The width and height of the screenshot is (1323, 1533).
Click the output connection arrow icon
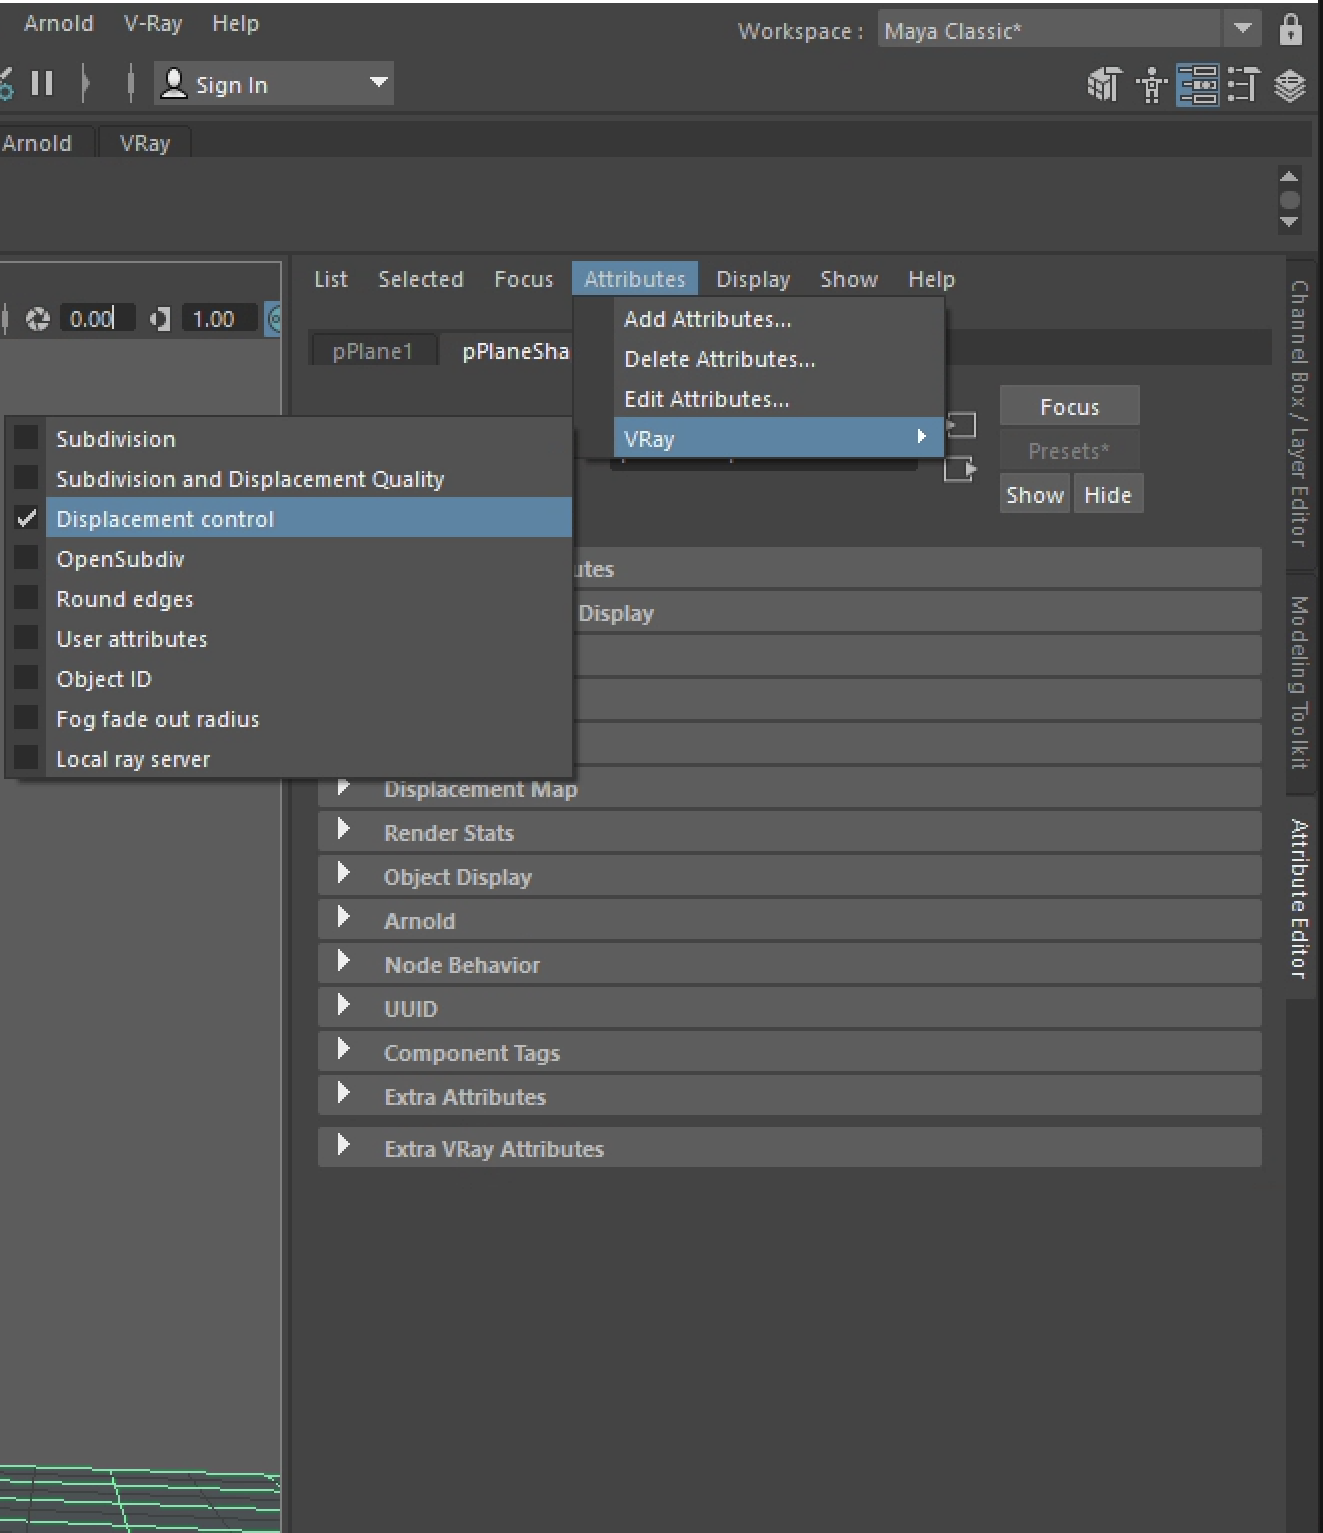coord(959,468)
